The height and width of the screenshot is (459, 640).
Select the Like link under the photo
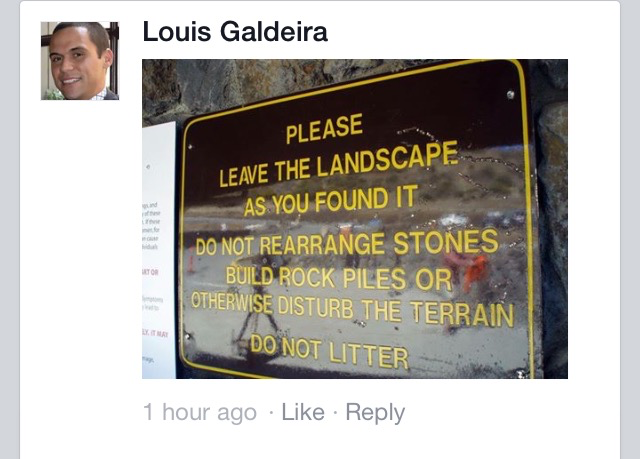coord(303,412)
